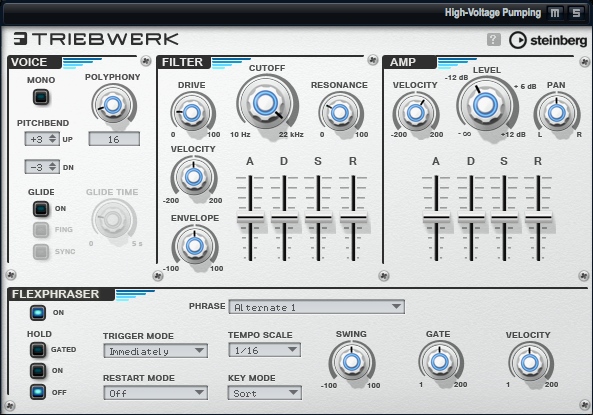593x415 pixels.
Task: Open Restart Mode dropdown showing Off
Action: (x=155, y=393)
